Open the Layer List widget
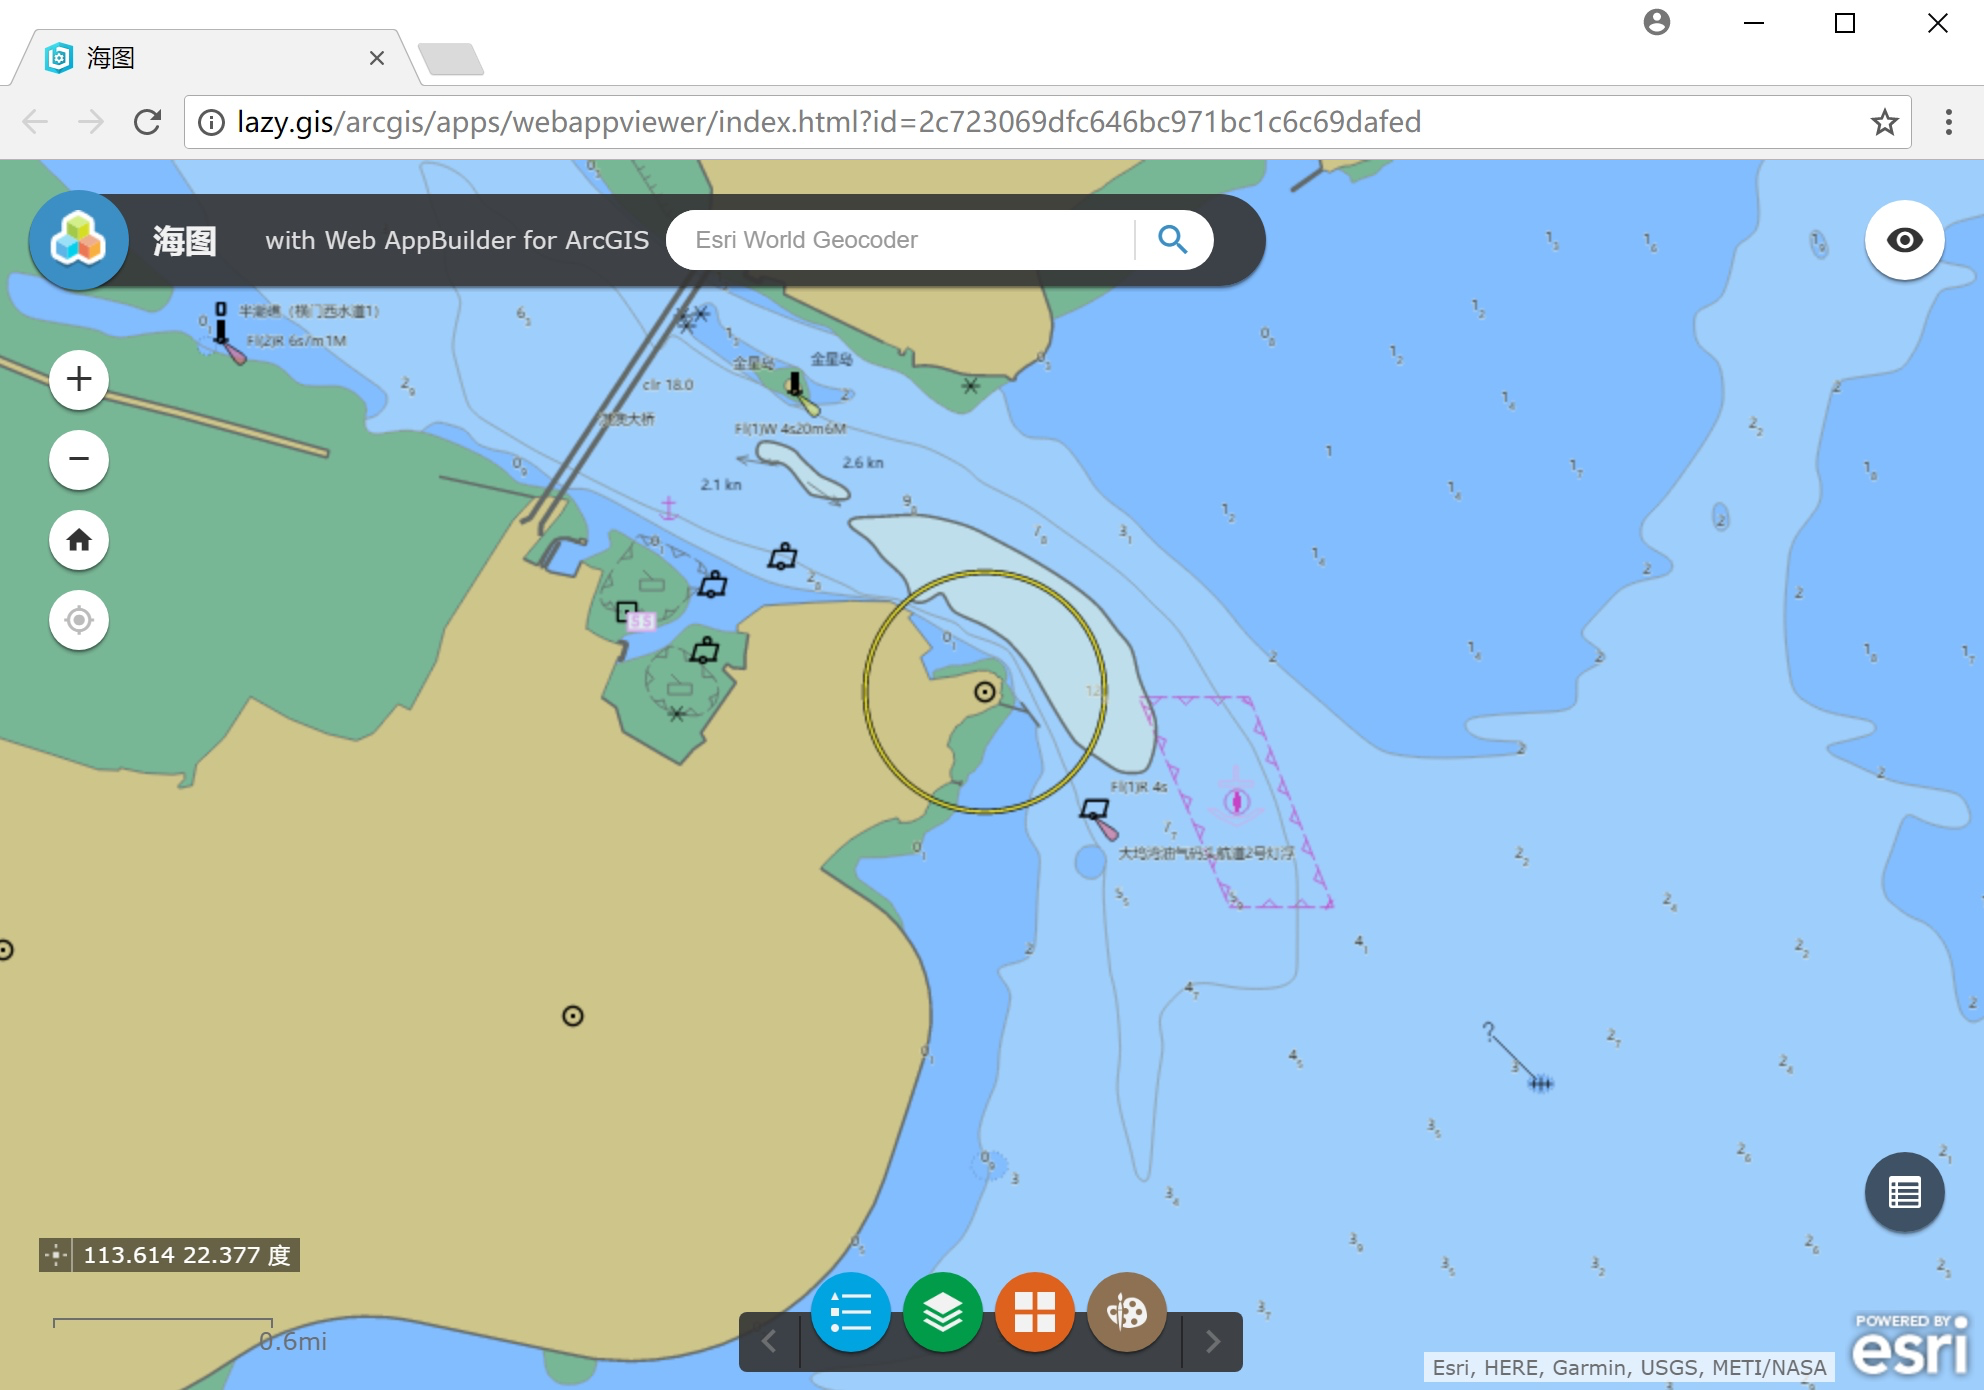This screenshot has width=1984, height=1390. pyautogui.click(x=941, y=1312)
